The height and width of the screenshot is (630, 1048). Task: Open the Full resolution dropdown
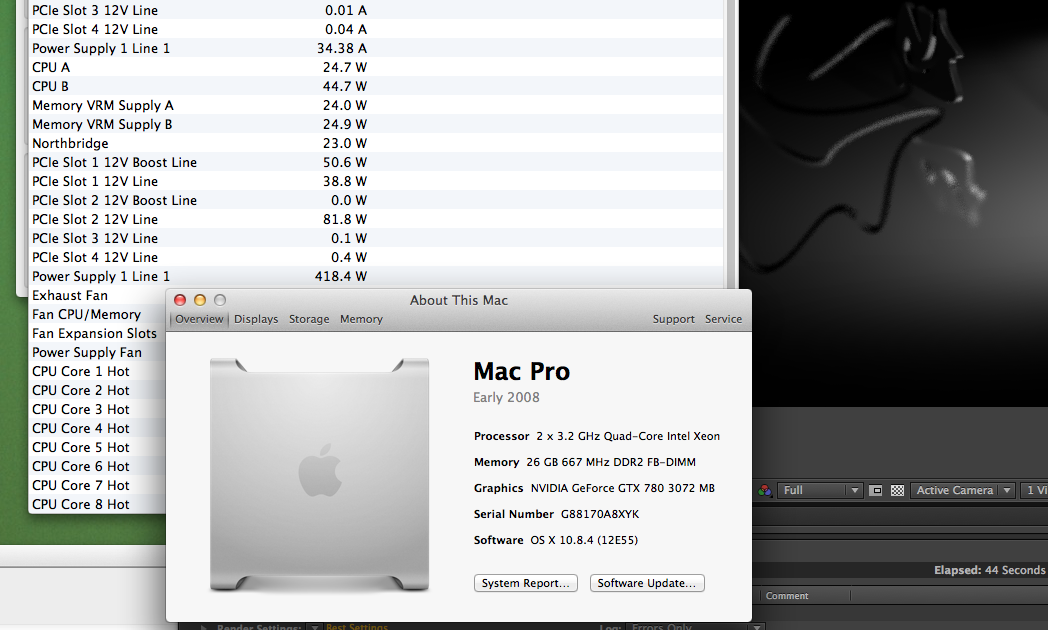(819, 490)
